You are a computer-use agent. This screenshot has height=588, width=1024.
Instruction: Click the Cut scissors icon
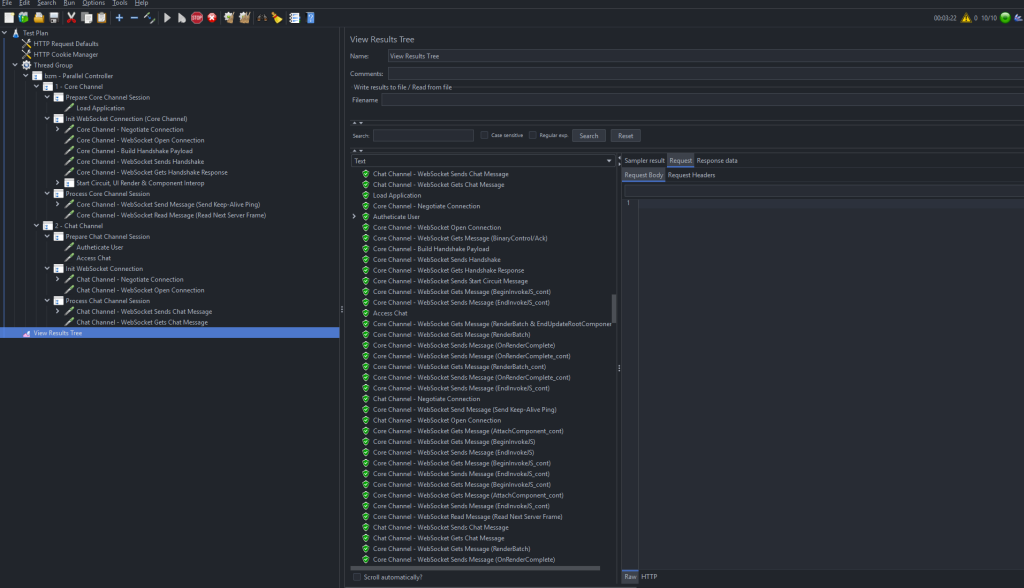pyautogui.click(x=71, y=18)
